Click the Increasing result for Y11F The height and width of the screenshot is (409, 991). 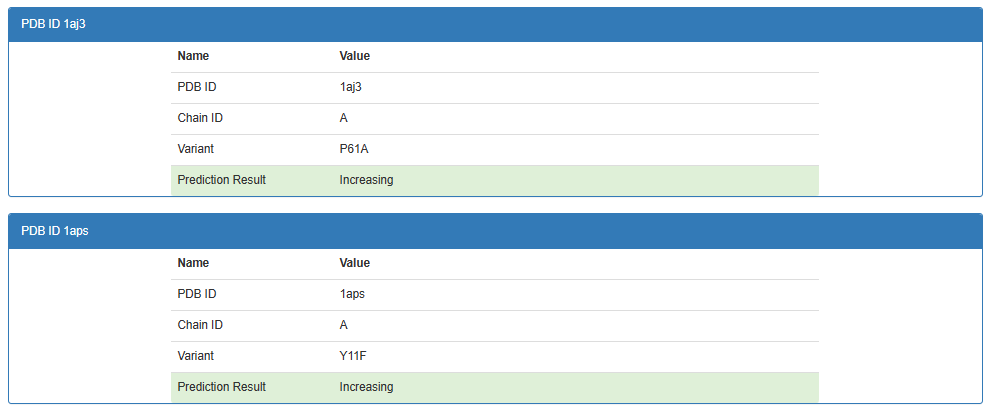point(366,387)
